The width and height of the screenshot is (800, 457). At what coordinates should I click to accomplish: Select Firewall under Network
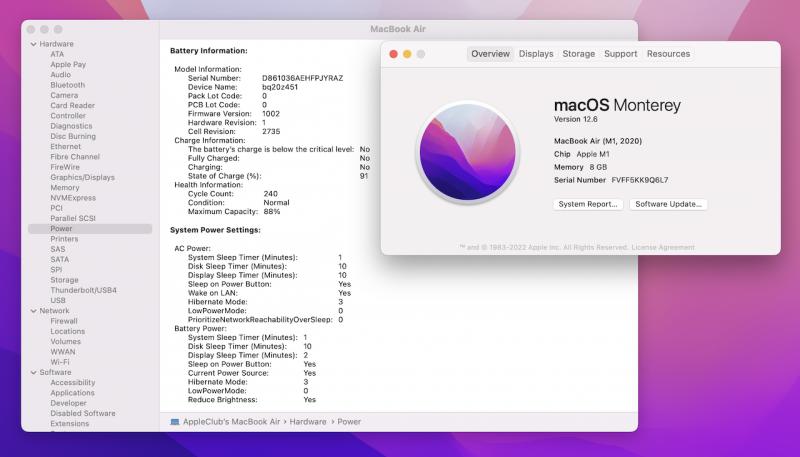(x=64, y=321)
